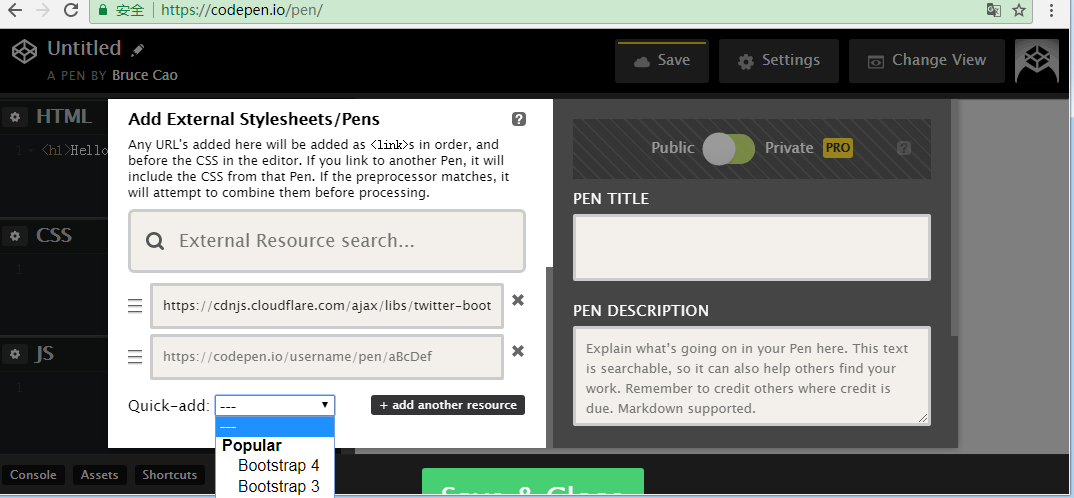Open the user avatar menu
Image resolution: width=1074 pixels, height=498 pixels.
click(x=1036, y=60)
